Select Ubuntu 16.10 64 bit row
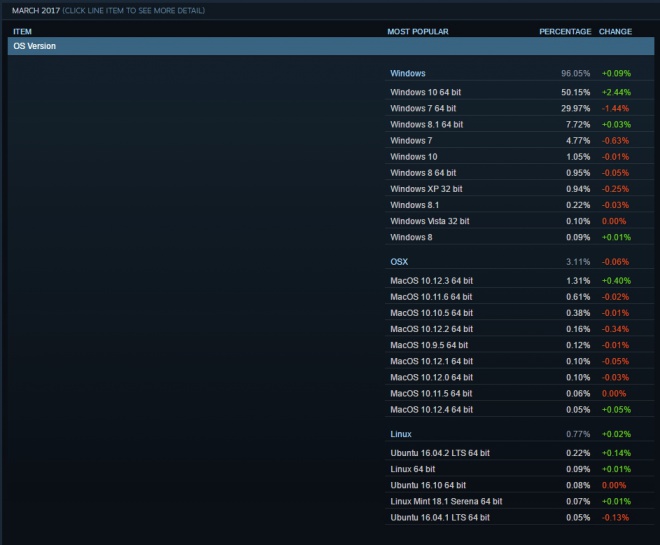The image size is (660, 545). pyautogui.click(x=519, y=485)
